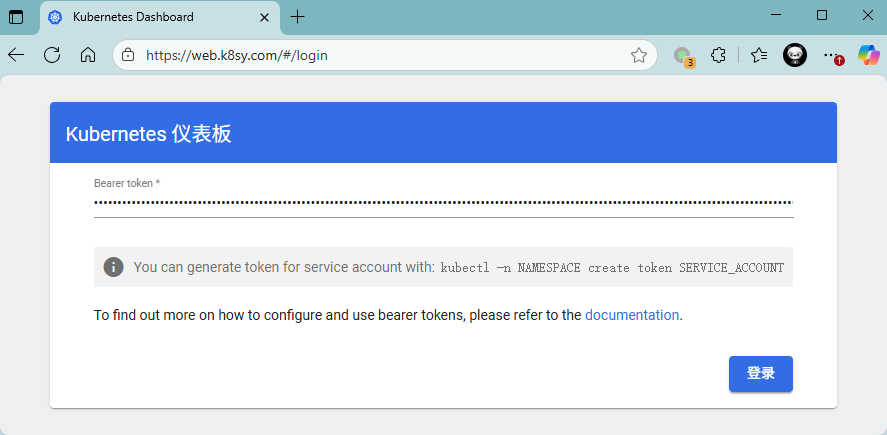The width and height of the screenshot is (887, 435).
Task: Open the tab actions menu icon
Action: [x=16, y=16]
